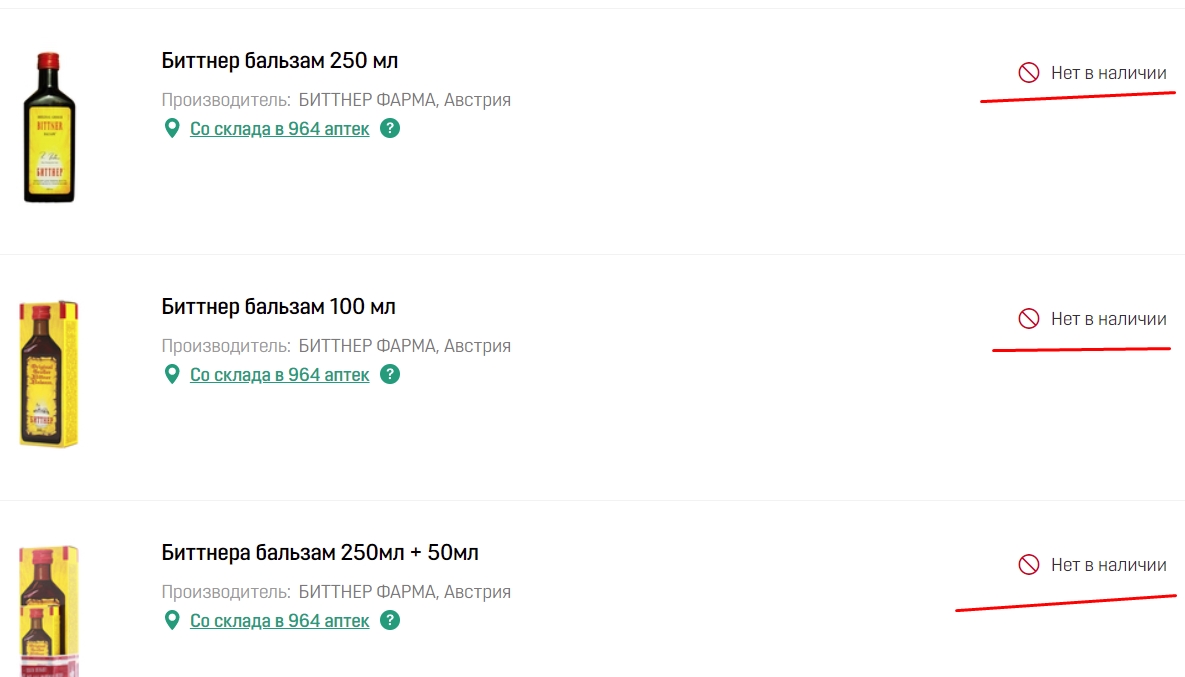Image resolution: width=1185 pixels, height=677 pixels.
Task: Click help icon for Биттнер бальзам 250 мл
Action: click(x=390, y=128)
